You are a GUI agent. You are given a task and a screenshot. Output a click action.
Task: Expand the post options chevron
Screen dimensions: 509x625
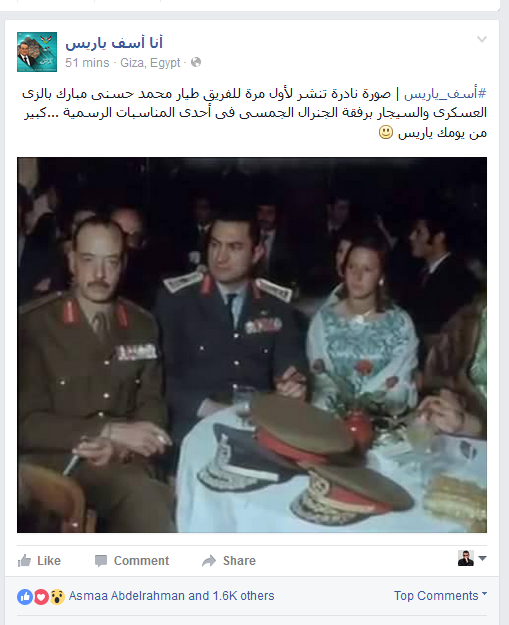click(x=482, y=39)
